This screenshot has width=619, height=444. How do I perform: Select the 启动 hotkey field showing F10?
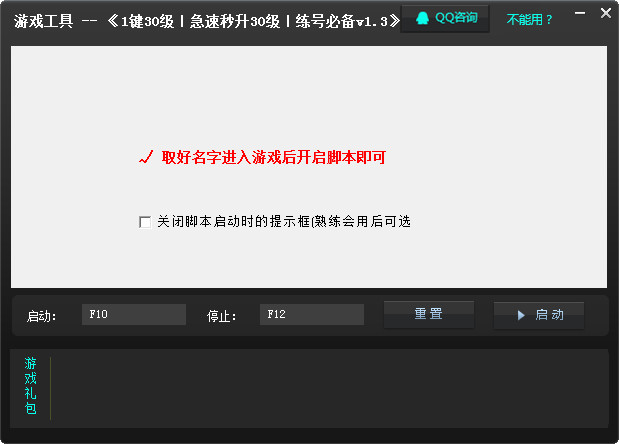coord(134,315)
